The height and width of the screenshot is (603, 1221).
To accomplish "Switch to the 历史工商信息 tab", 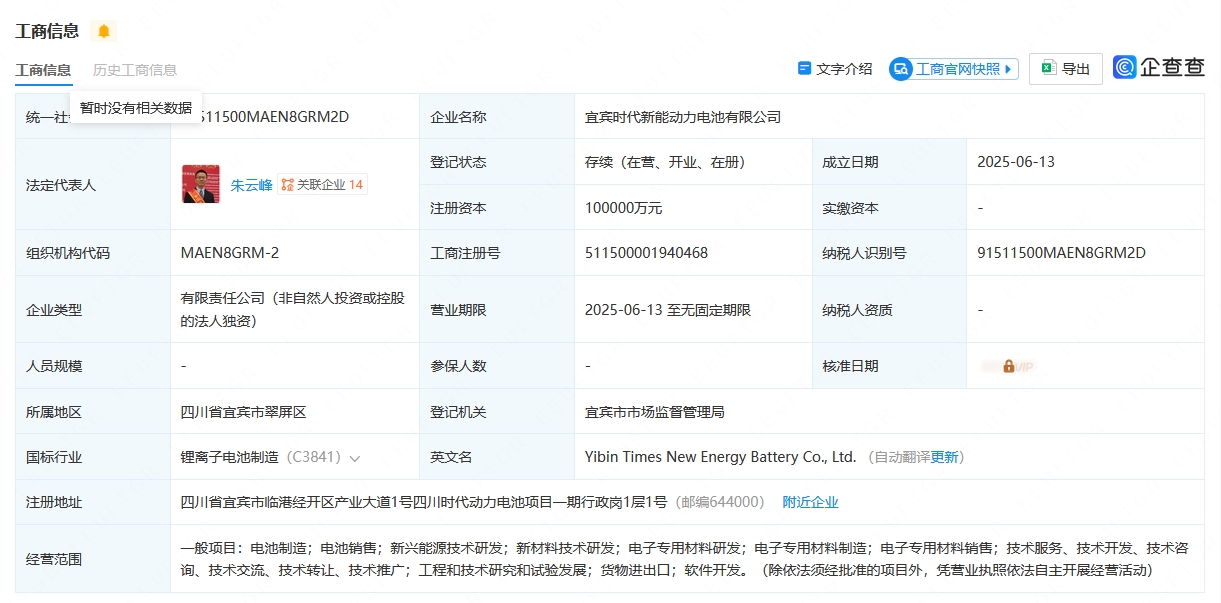I will coord(135,70).
